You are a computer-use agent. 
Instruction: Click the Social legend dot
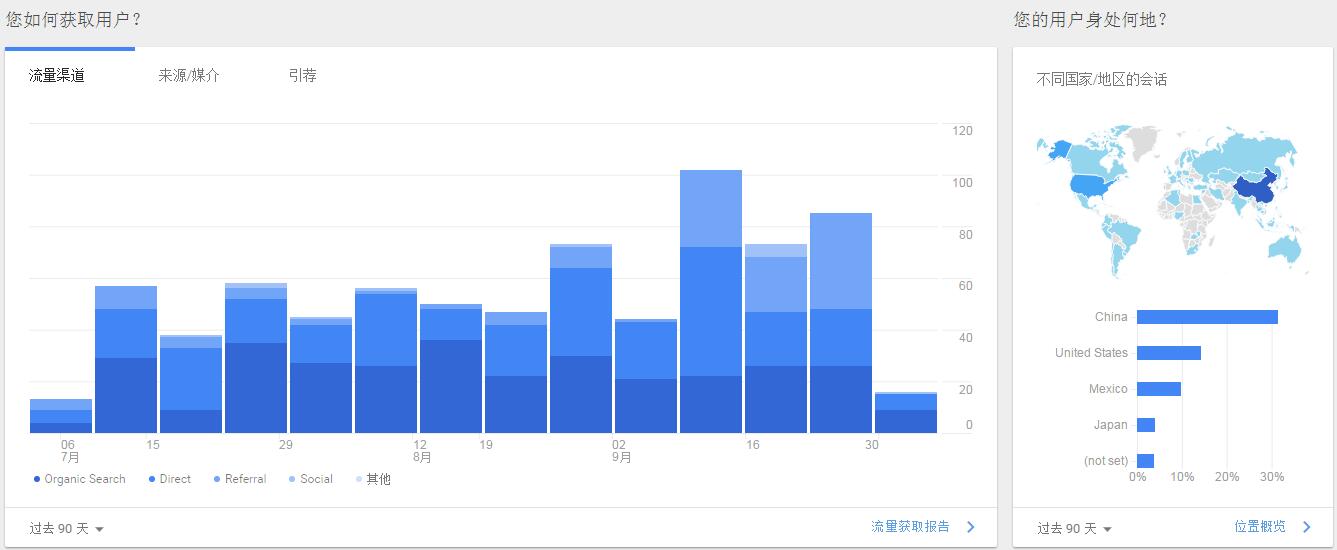point(292,480)
